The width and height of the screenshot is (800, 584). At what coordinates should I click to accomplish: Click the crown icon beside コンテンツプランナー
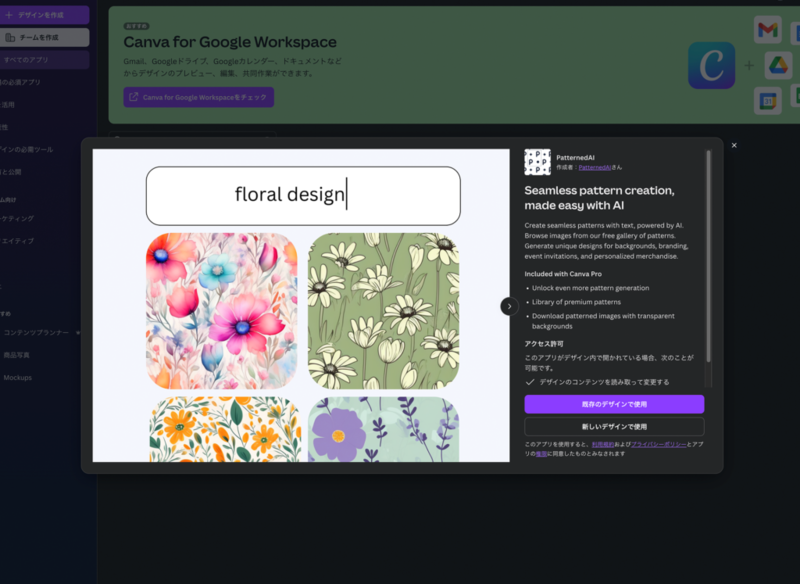click(x=78, y=333)
